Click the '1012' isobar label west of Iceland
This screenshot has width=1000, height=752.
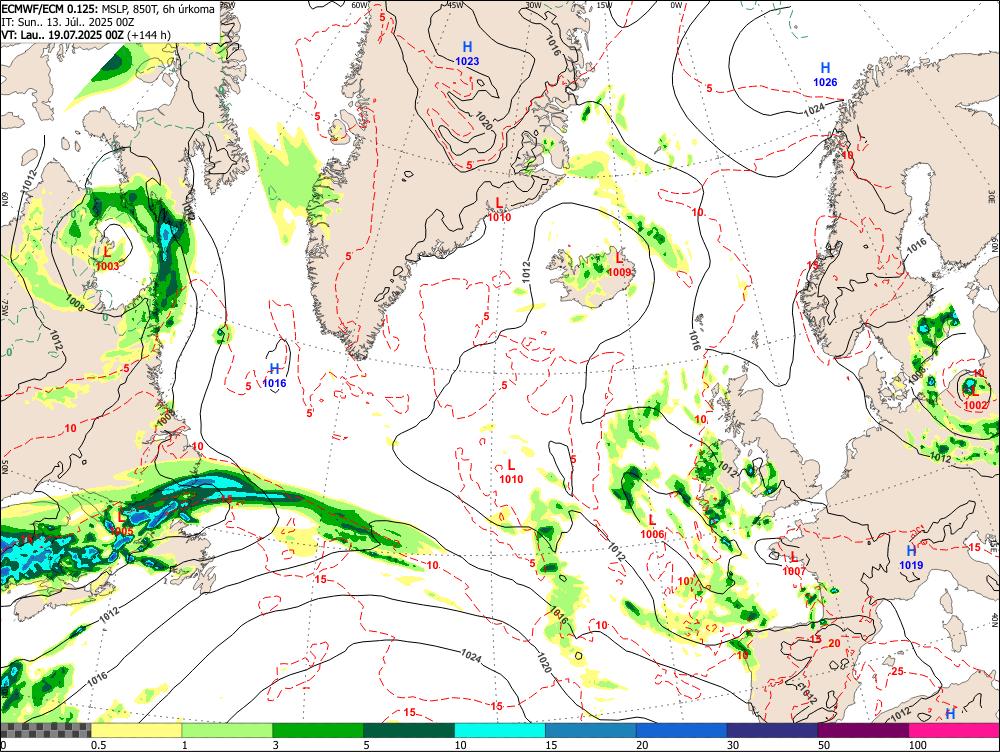[526, 270]
